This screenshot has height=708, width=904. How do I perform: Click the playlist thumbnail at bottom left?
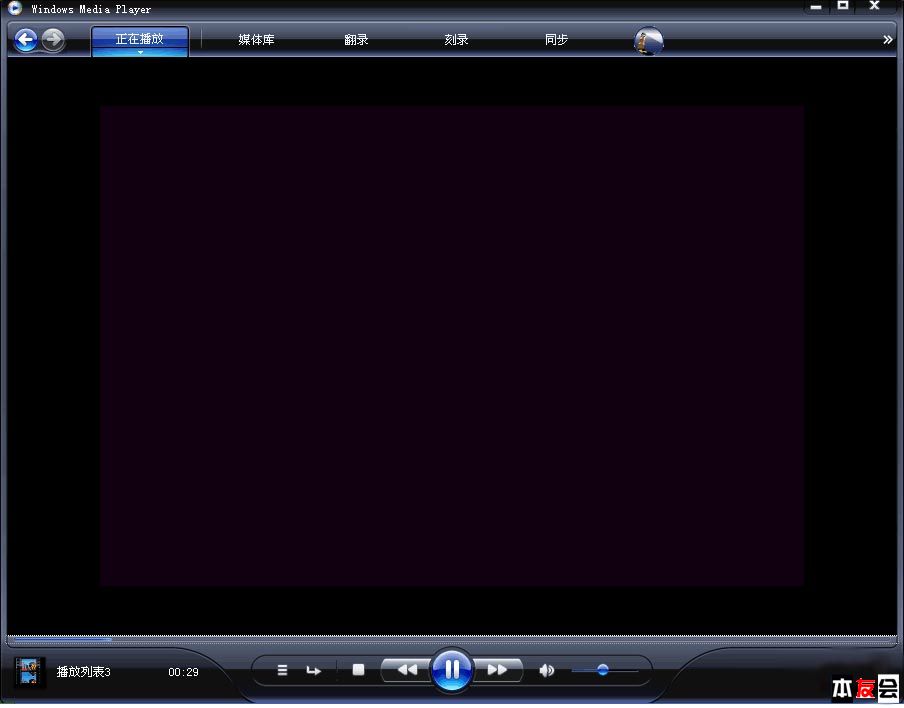click(28, 672)
